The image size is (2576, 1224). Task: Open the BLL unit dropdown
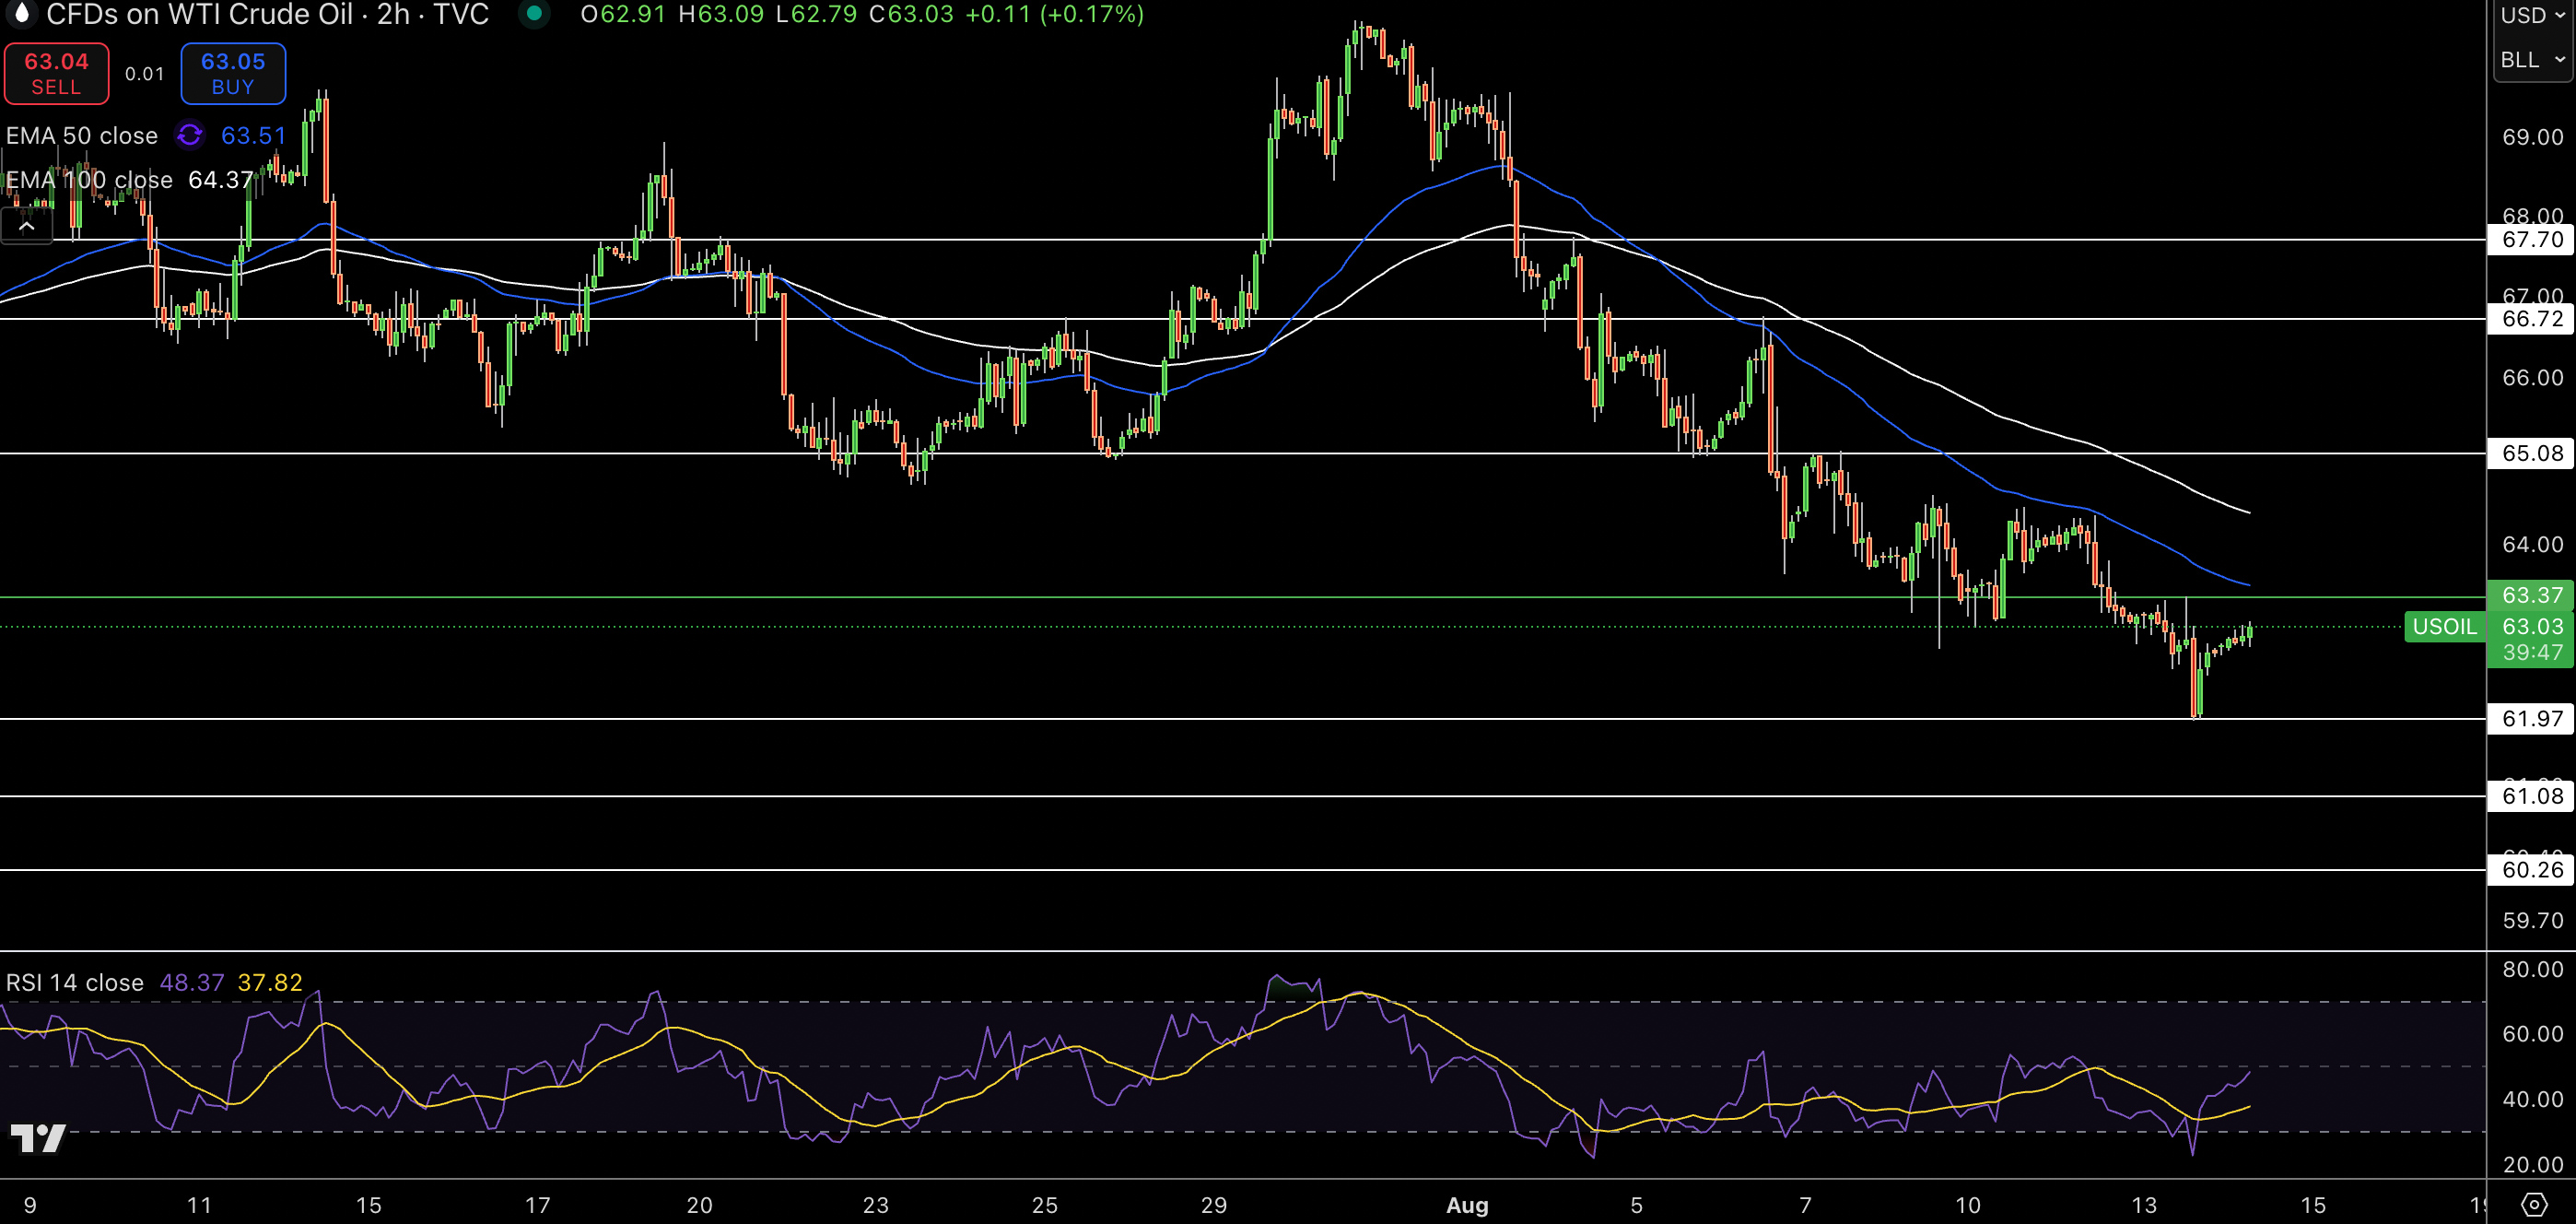coord(2531,60)
